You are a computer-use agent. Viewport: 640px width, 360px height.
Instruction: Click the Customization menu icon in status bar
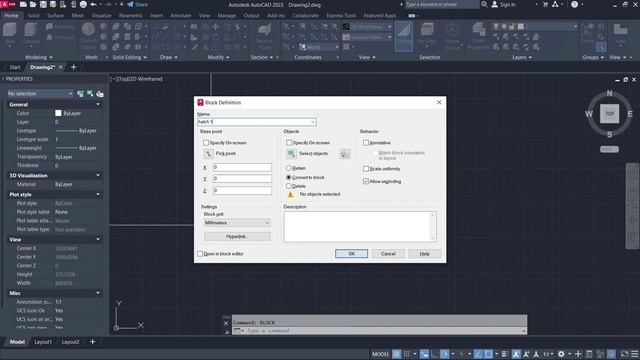point(635,354)
